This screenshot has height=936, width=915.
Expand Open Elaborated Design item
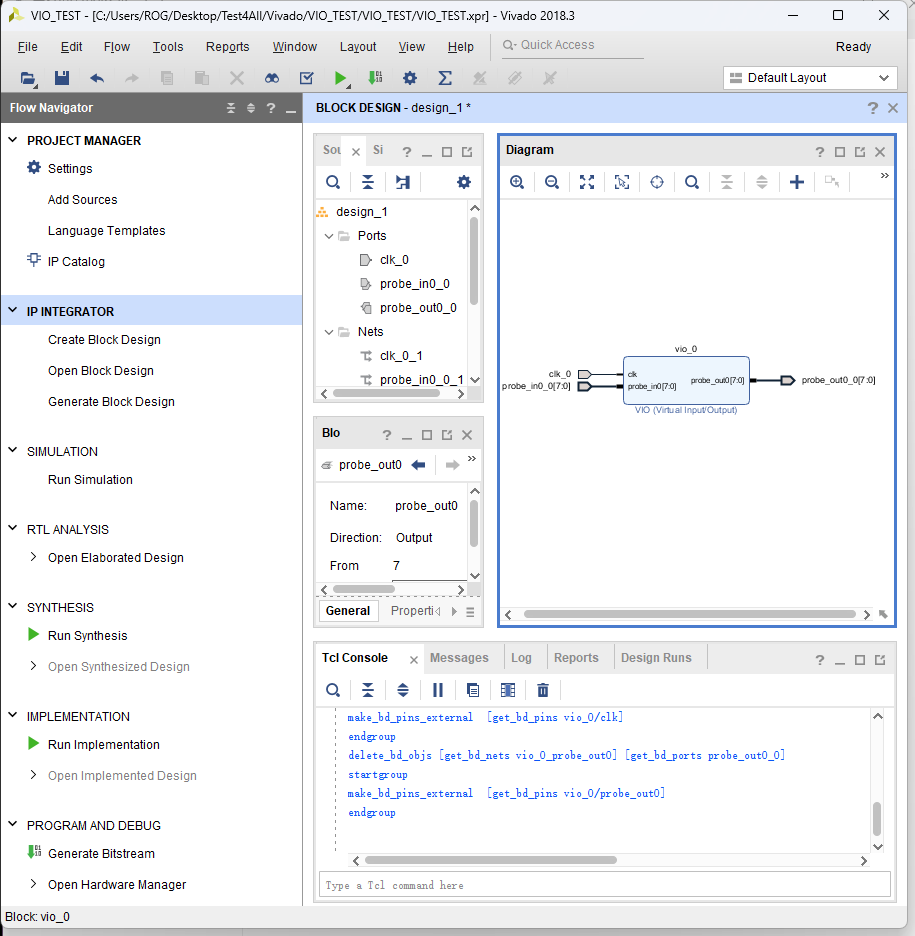pos(33,557)
